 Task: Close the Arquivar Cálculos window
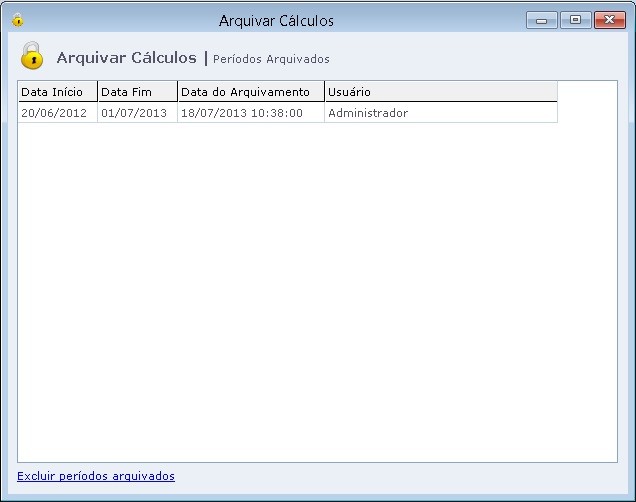tap(607, 20)
